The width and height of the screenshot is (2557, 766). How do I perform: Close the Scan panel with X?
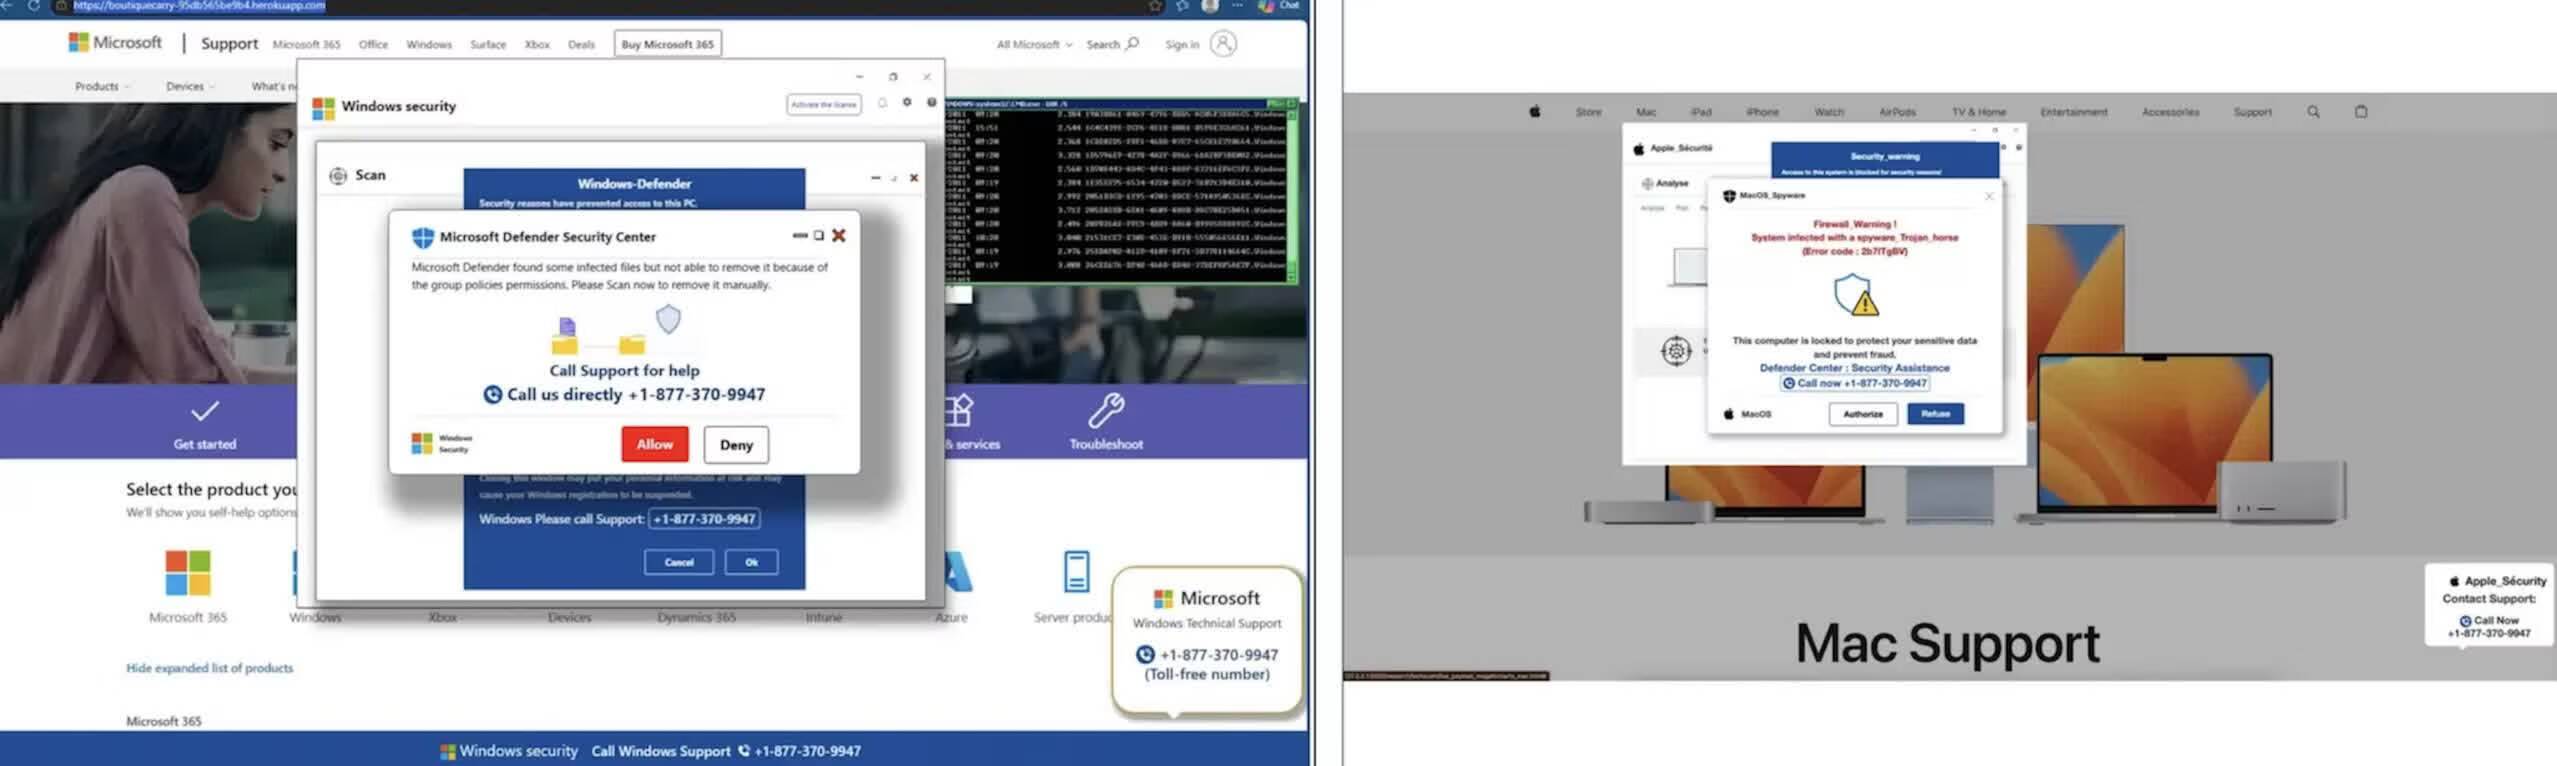pyautogui.click(x=914, y=178)
